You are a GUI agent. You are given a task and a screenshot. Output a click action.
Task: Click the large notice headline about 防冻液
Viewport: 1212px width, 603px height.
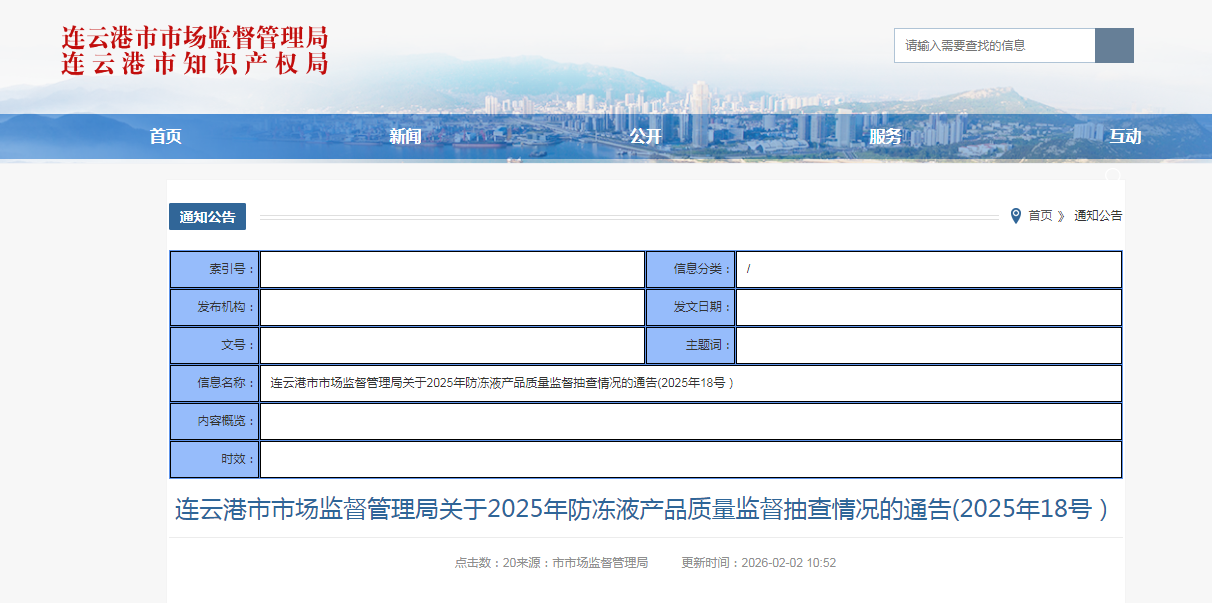coord(642,509)
